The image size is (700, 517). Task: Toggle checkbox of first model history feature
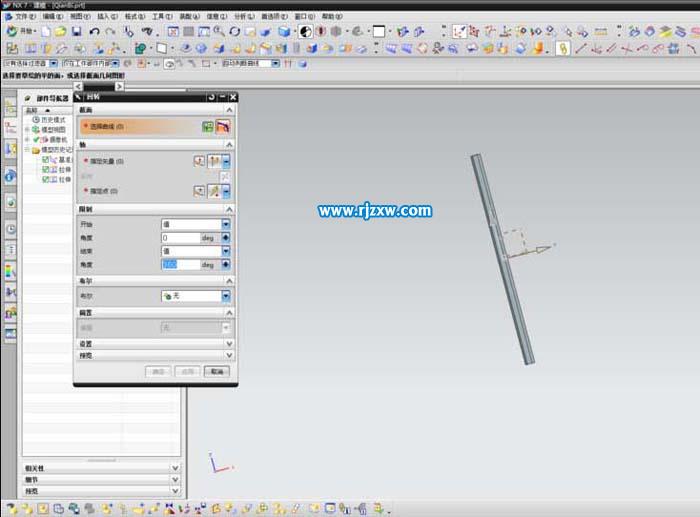pyautogui.click(x=46, y=160)
